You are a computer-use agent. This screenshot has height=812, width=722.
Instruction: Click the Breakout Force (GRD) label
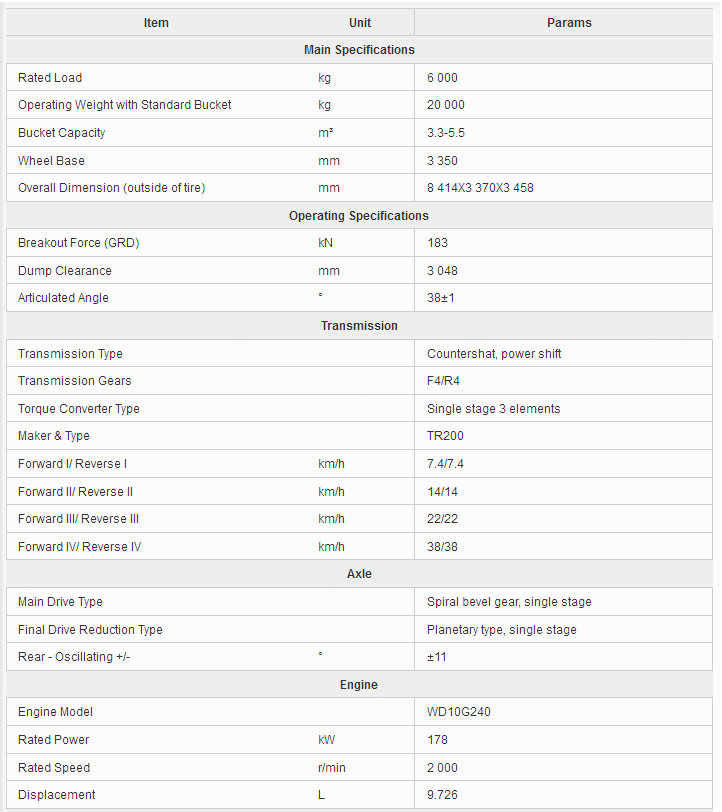coord(78,243)
